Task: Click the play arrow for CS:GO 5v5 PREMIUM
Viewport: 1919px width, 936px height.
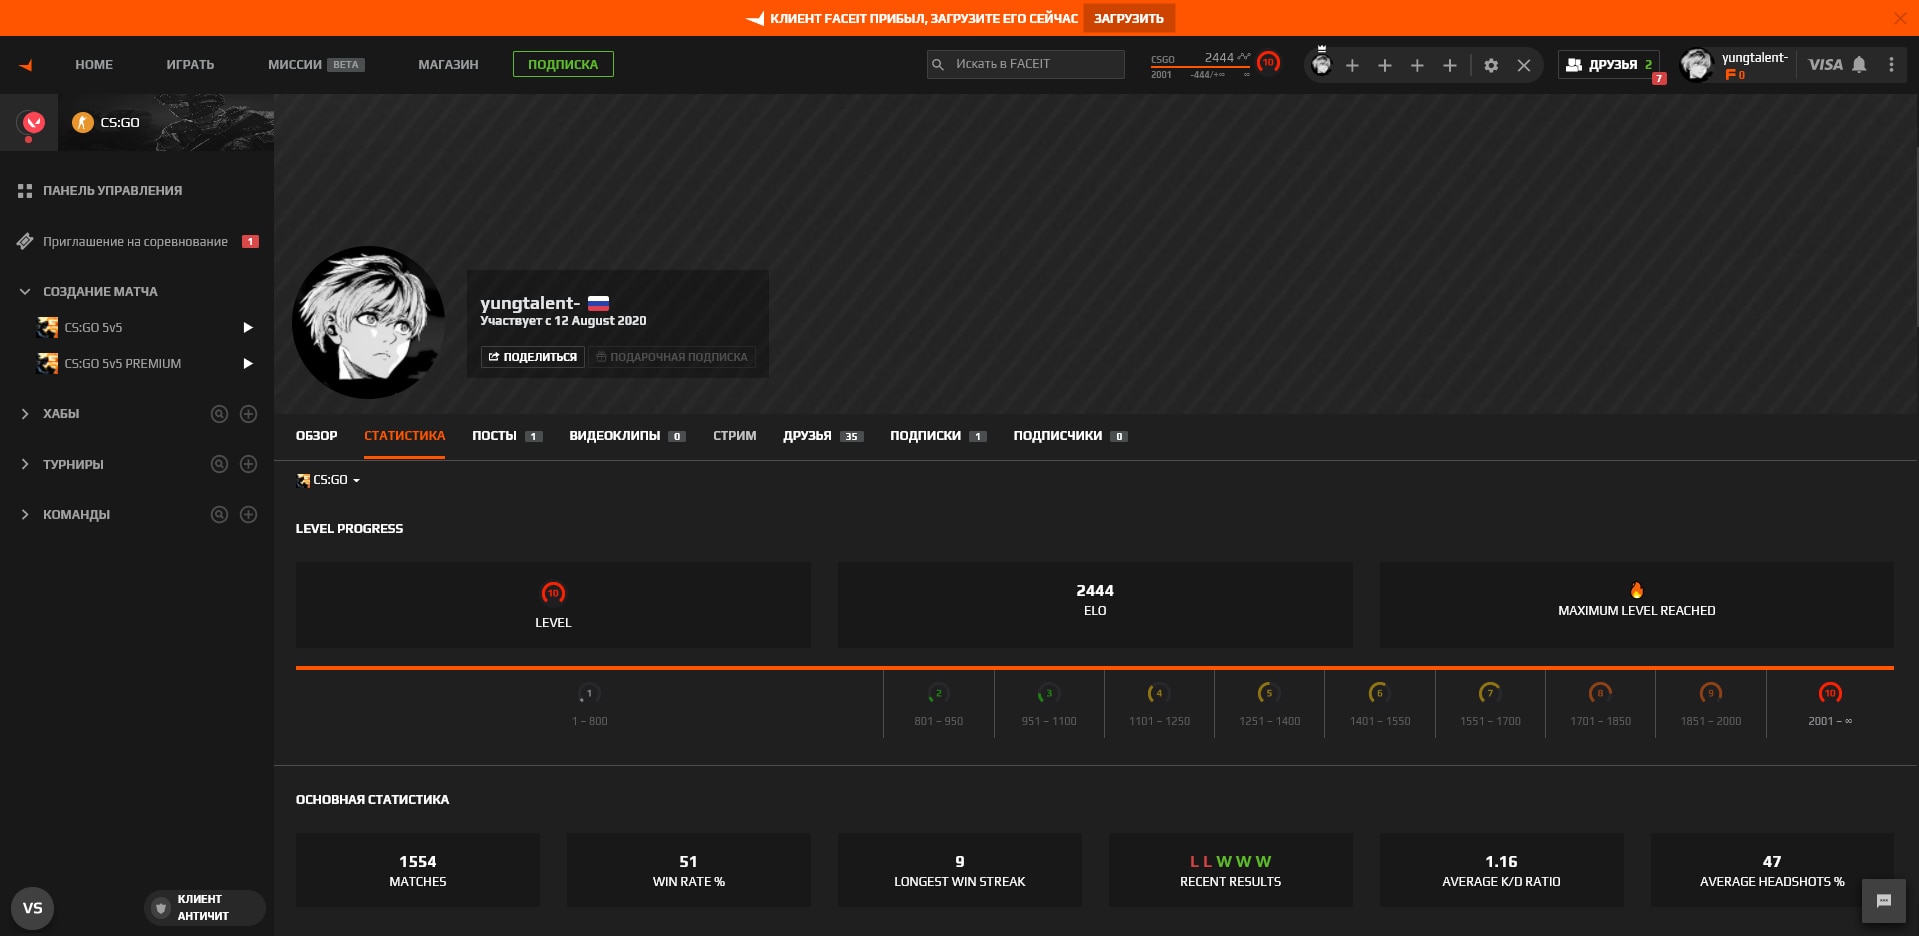Action: [x=248, y=364]
